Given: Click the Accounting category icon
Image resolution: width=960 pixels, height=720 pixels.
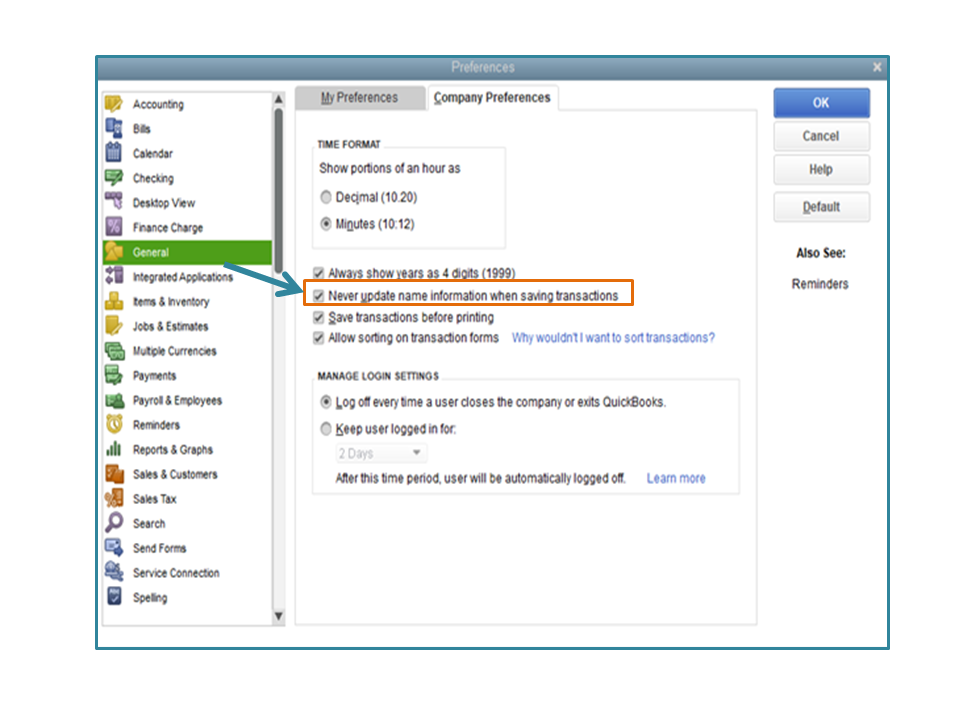Looking at the screenshot, I should click(113, 104).
